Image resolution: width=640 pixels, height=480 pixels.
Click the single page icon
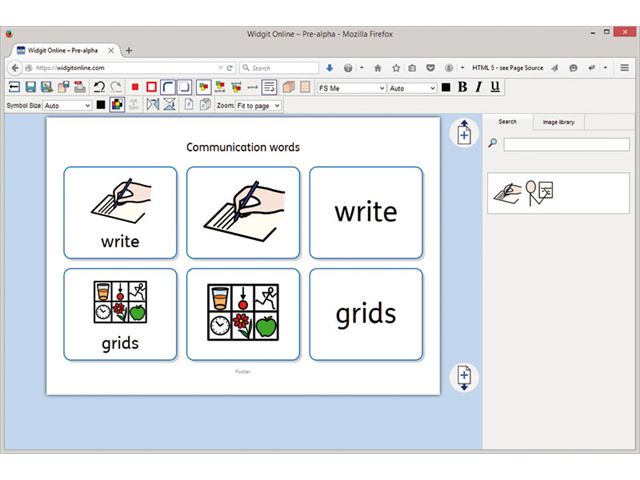coord(189,105)
